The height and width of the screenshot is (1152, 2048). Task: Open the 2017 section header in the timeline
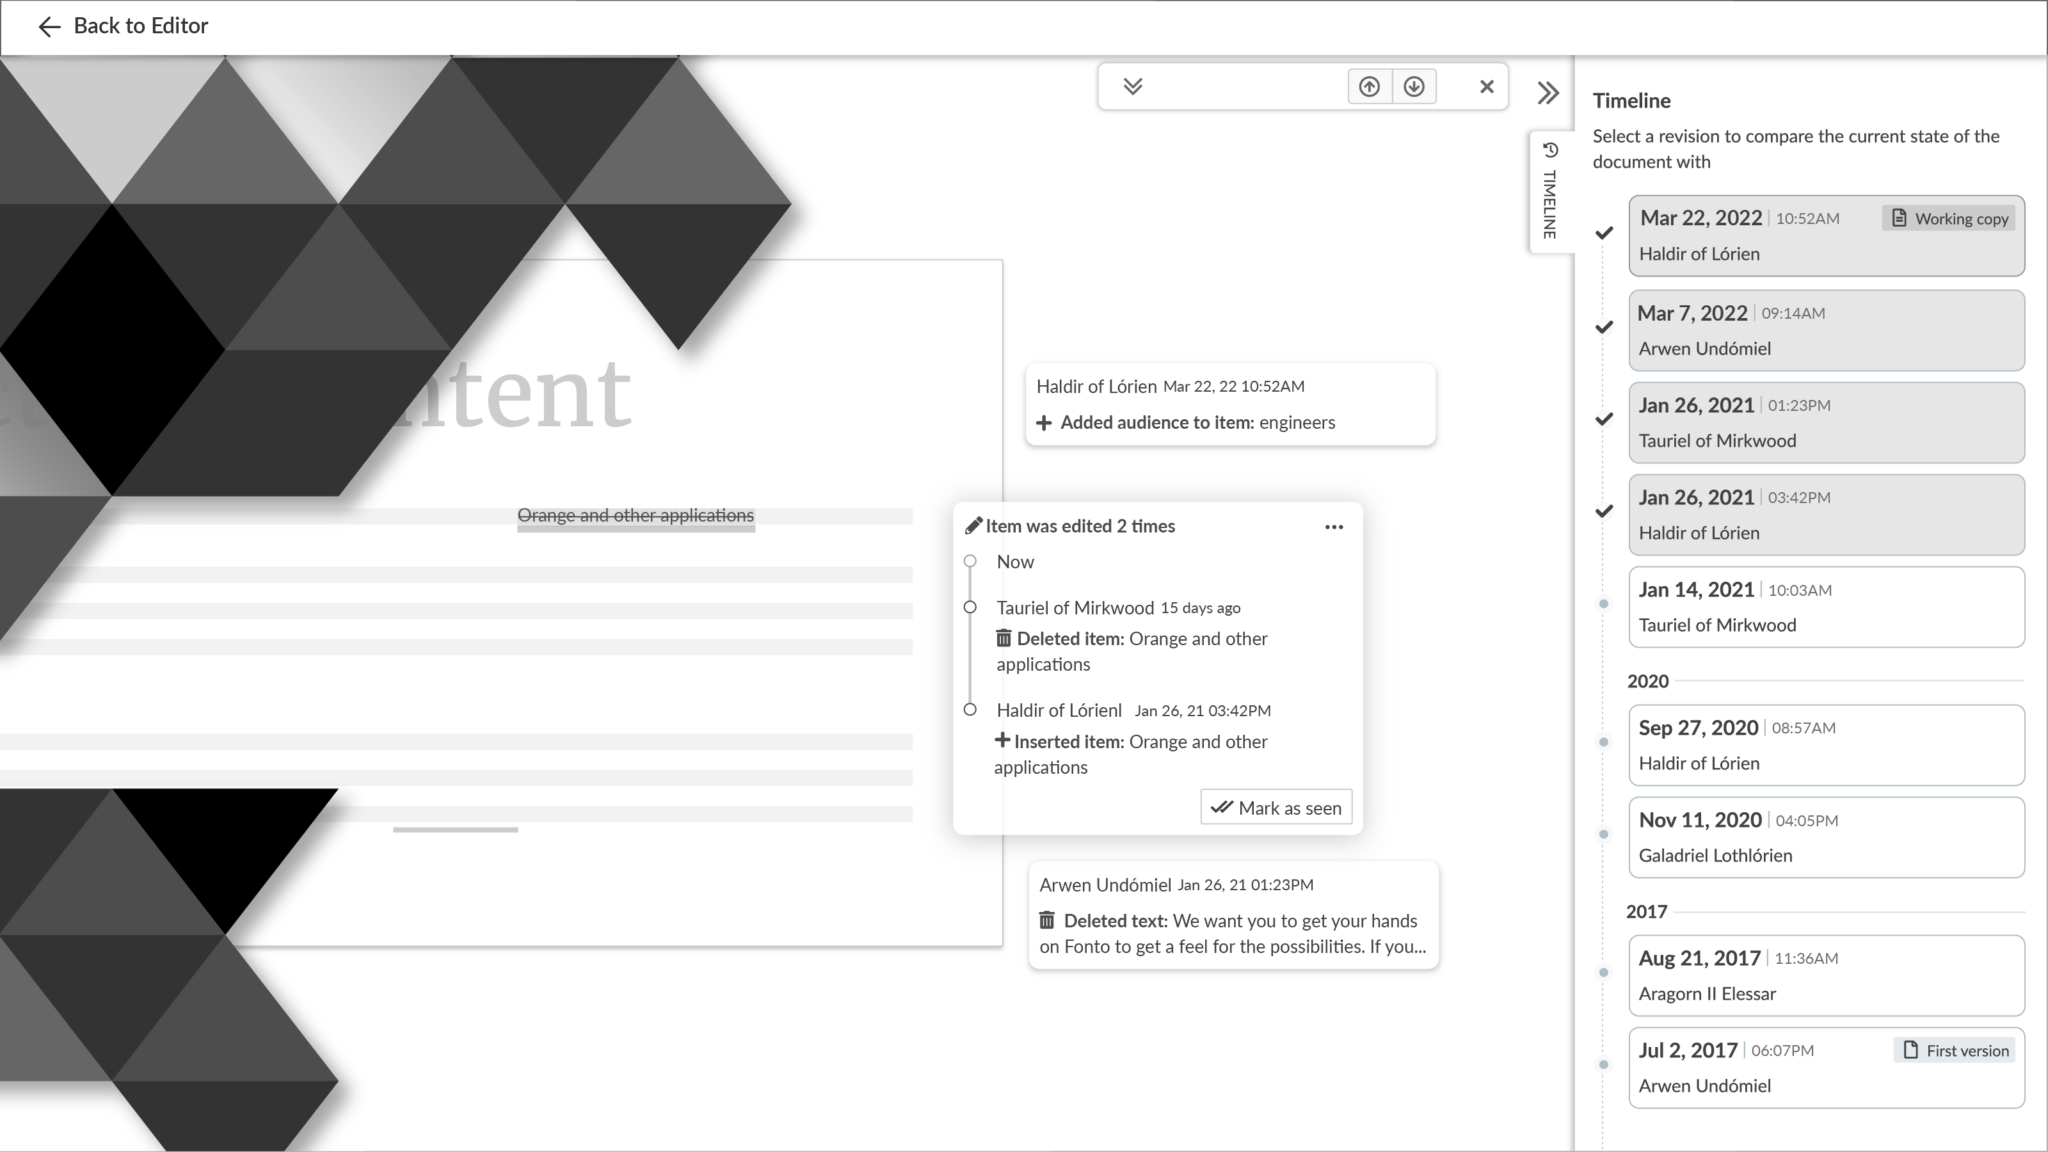click(1647, 911)
